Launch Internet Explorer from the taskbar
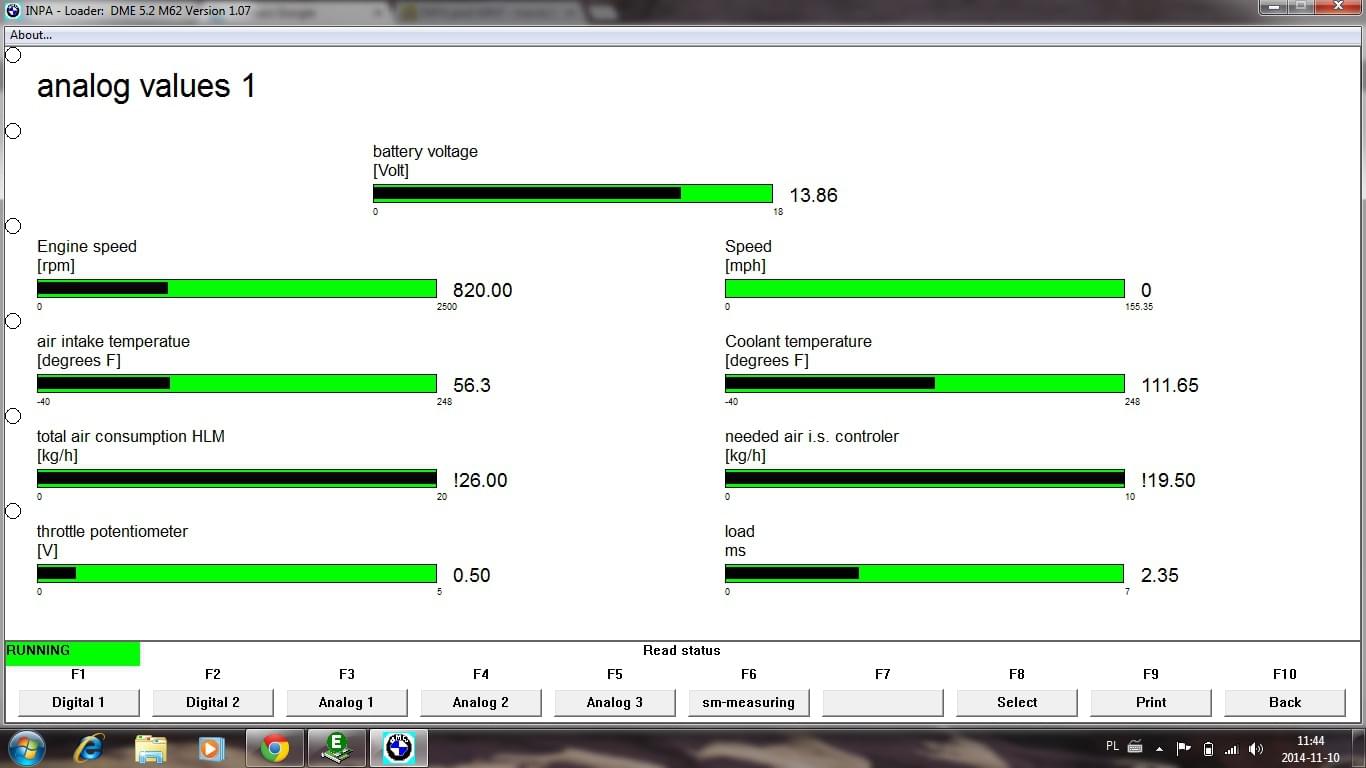This screenshot has height=768, width=1366. click(90, 748)
